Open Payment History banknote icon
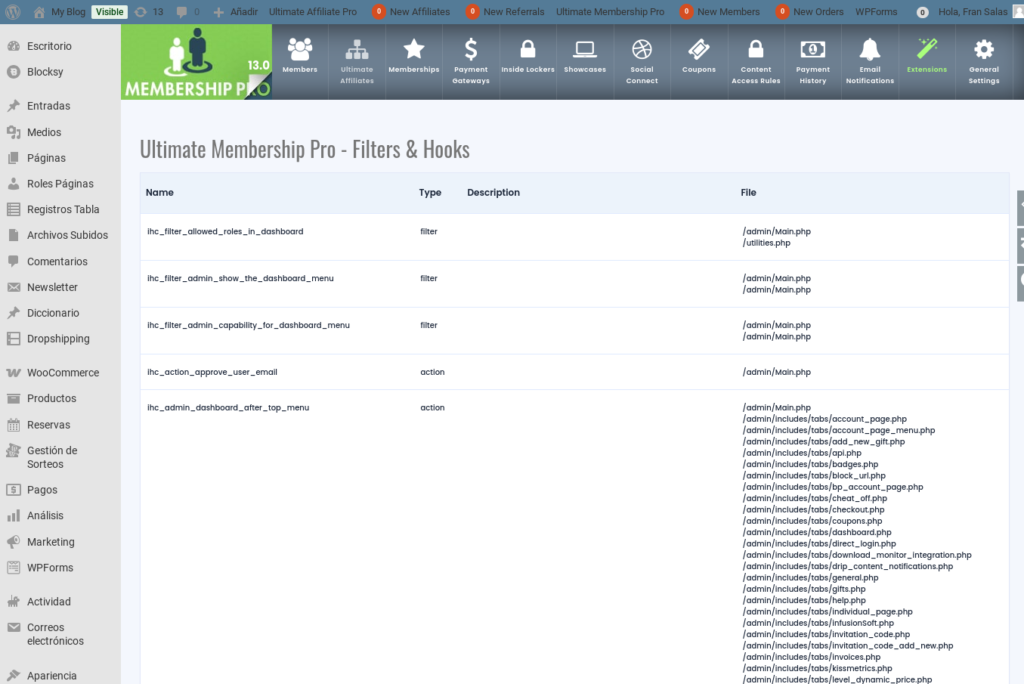This screenshot has width=1024, height=684. [x=812, y=50]
